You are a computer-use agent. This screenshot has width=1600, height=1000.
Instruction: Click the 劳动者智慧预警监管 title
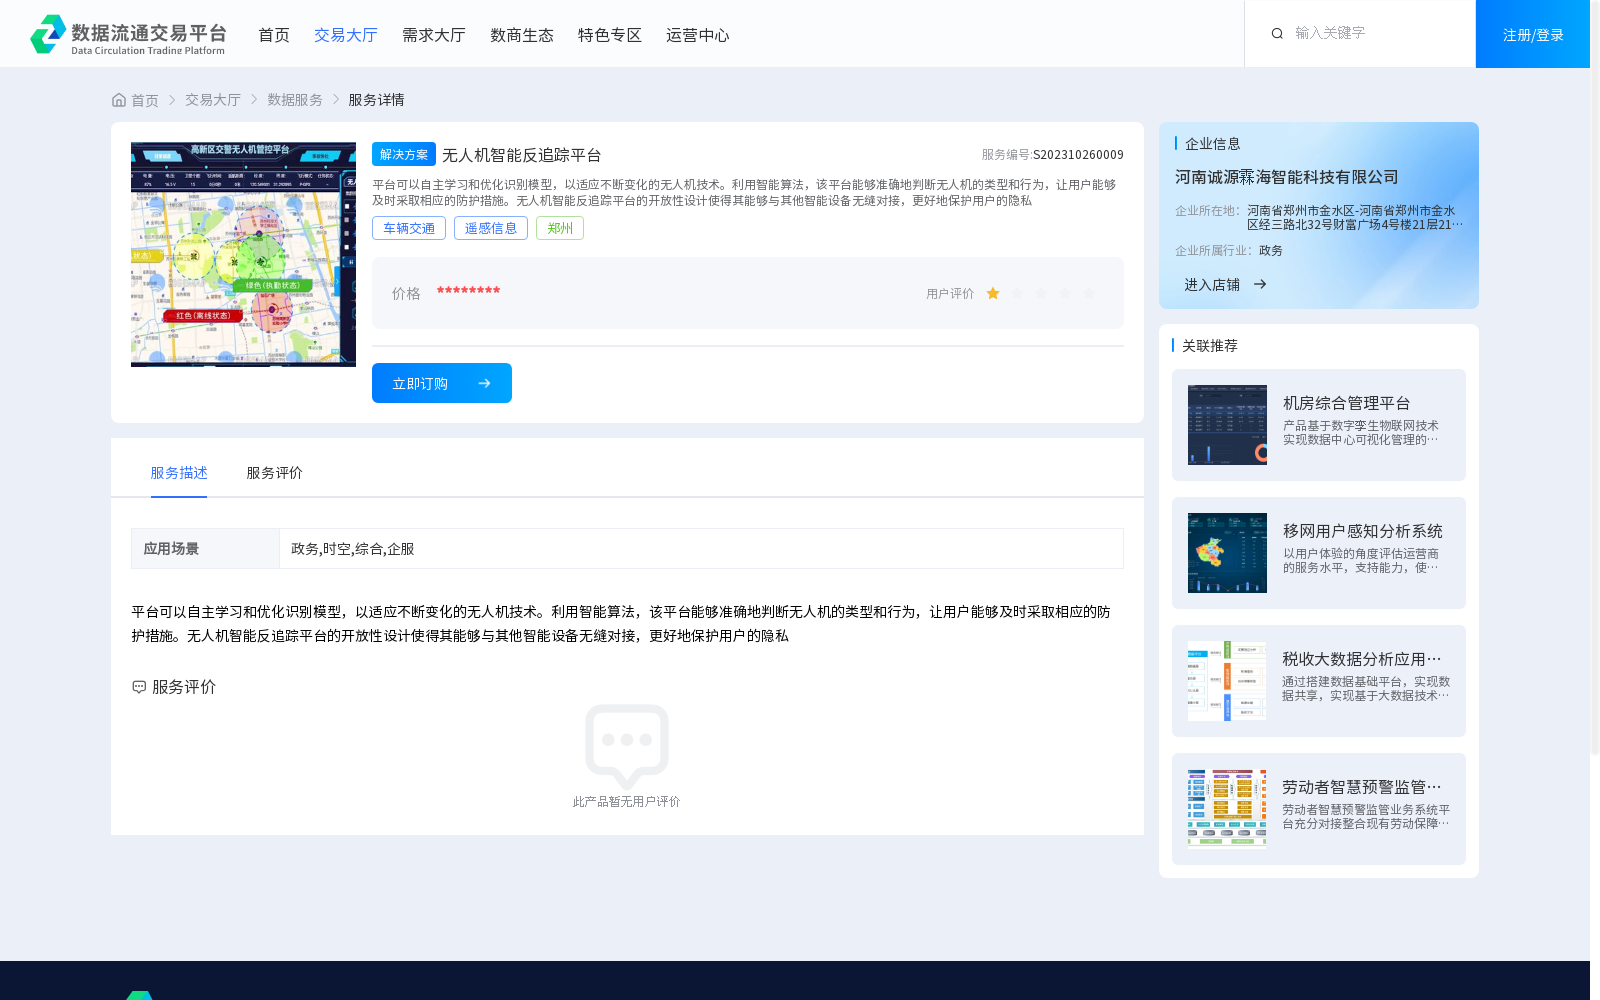[1362, 787]
